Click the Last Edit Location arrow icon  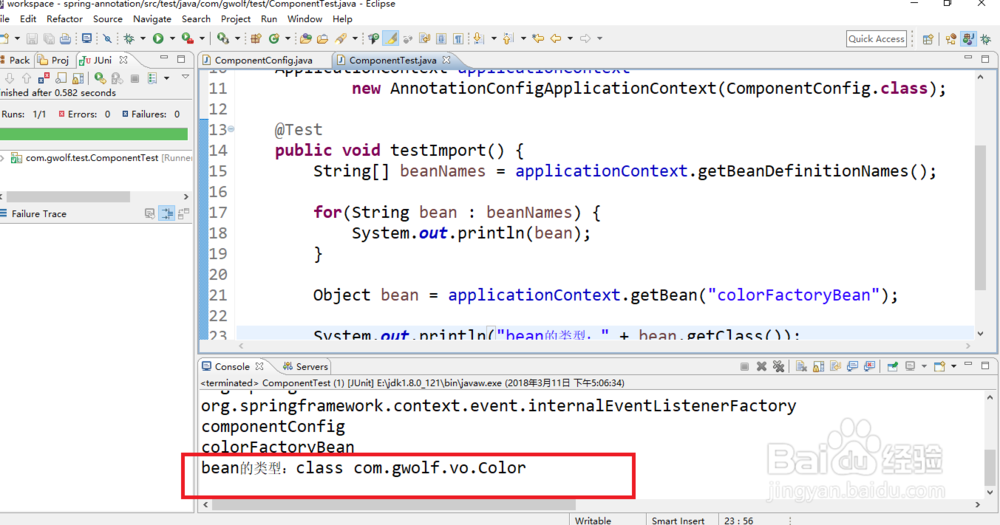(538, 39)
